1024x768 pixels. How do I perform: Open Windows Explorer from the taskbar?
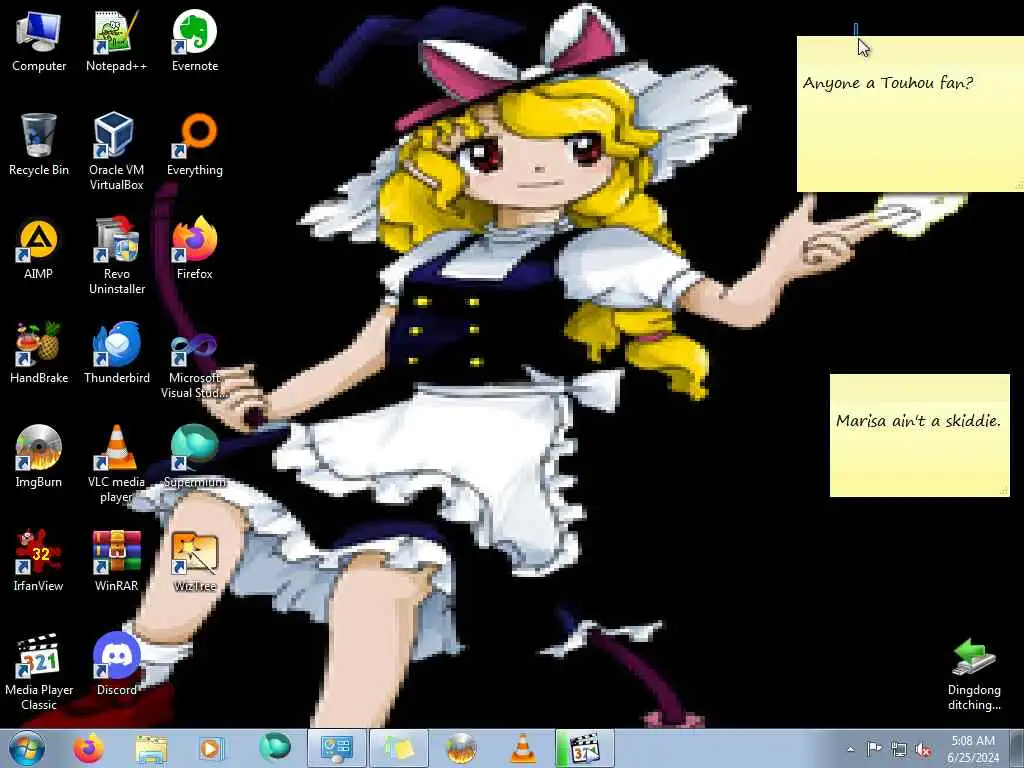click(151, 748)
